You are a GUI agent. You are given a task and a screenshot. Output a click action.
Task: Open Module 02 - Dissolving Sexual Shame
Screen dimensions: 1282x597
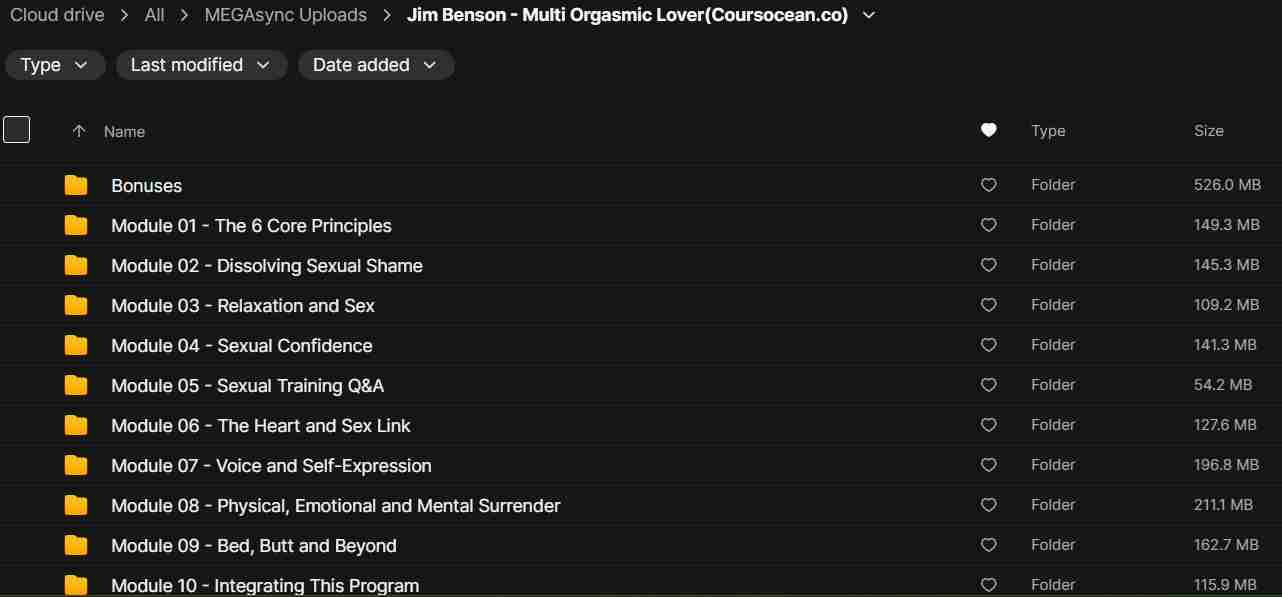[266, 266]
